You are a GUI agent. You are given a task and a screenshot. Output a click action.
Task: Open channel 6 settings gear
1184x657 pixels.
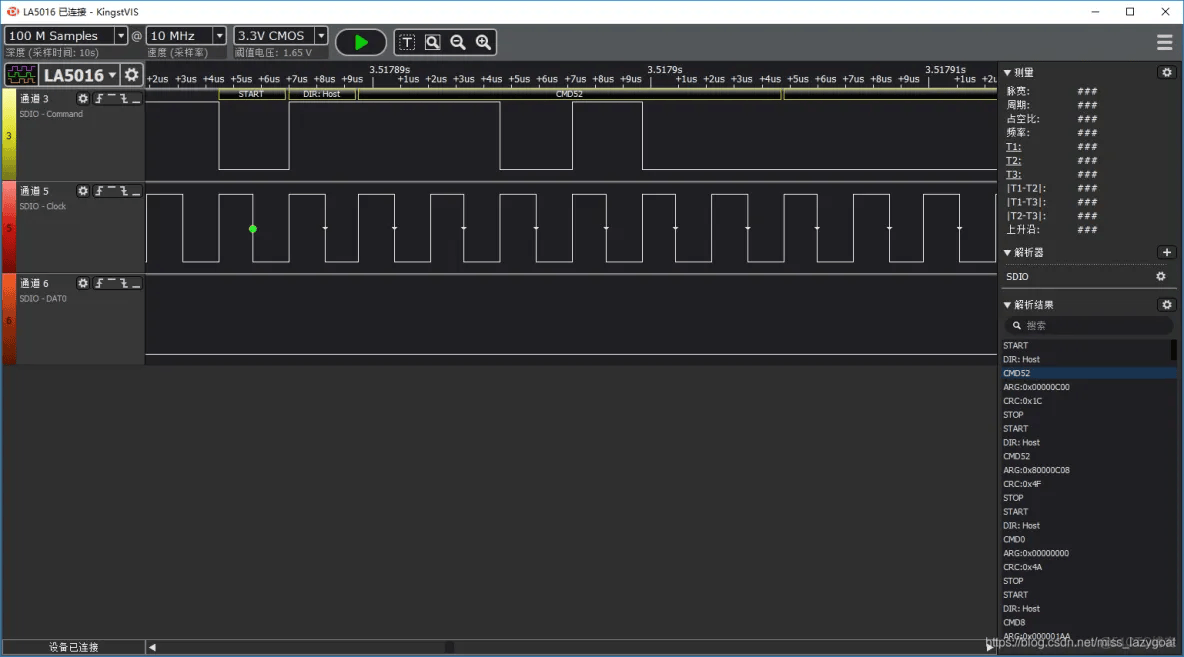pos(83,283)
